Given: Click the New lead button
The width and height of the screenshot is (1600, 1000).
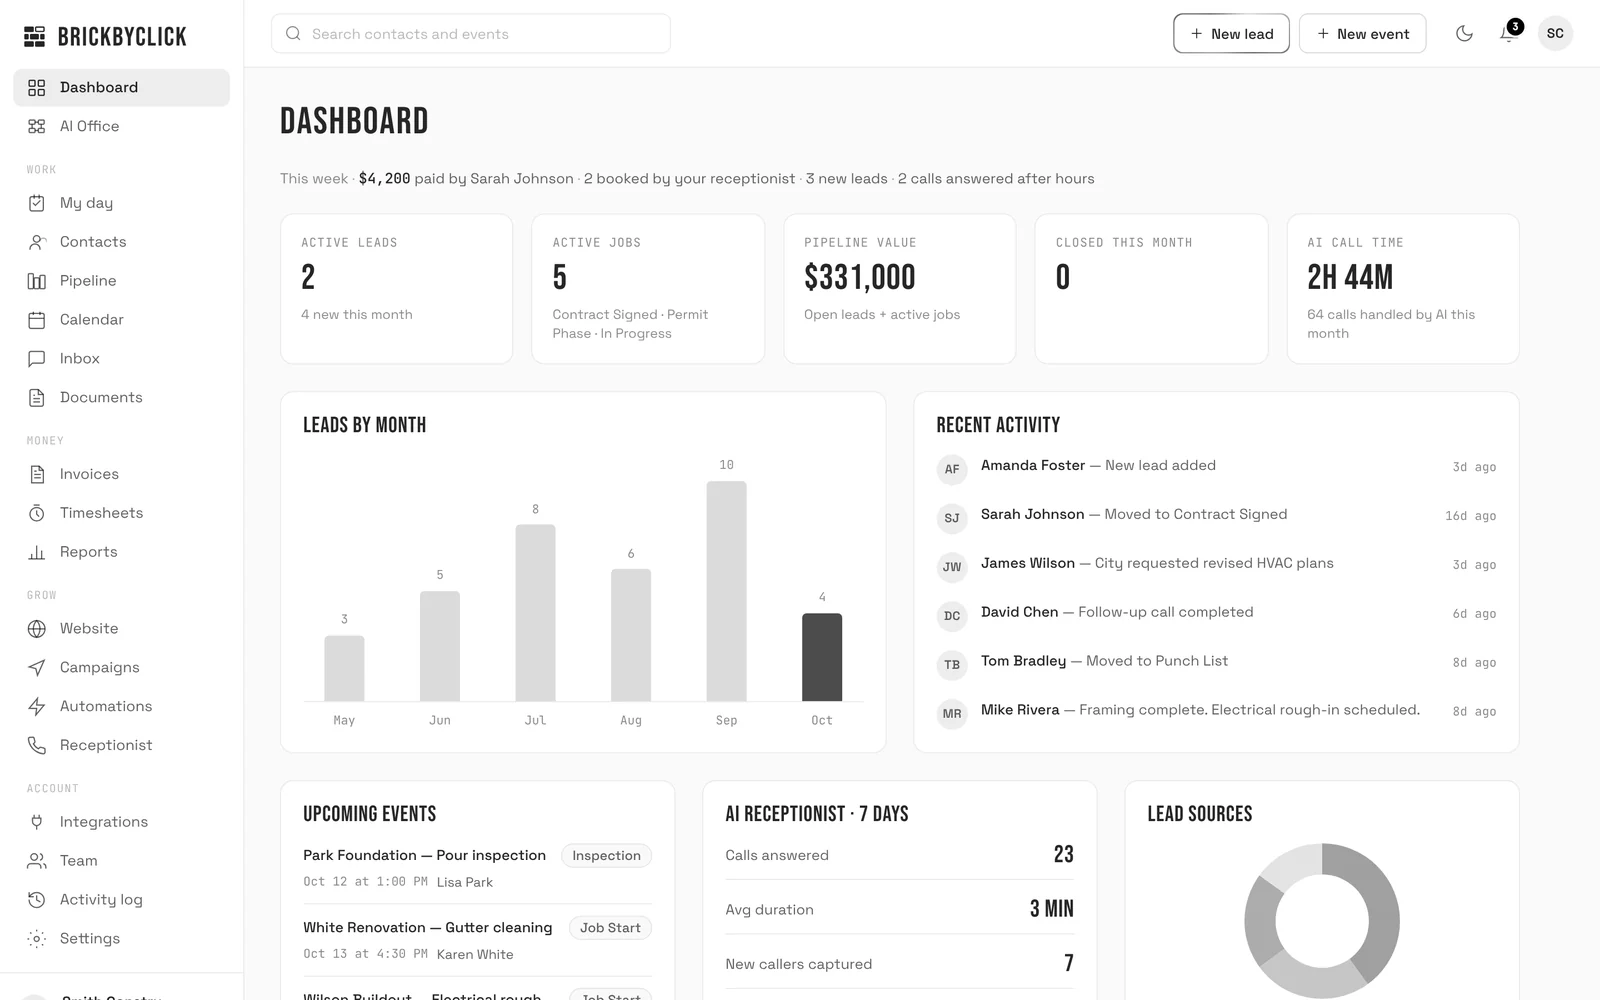Looking at the screenshot, I should click(1231, 34).
